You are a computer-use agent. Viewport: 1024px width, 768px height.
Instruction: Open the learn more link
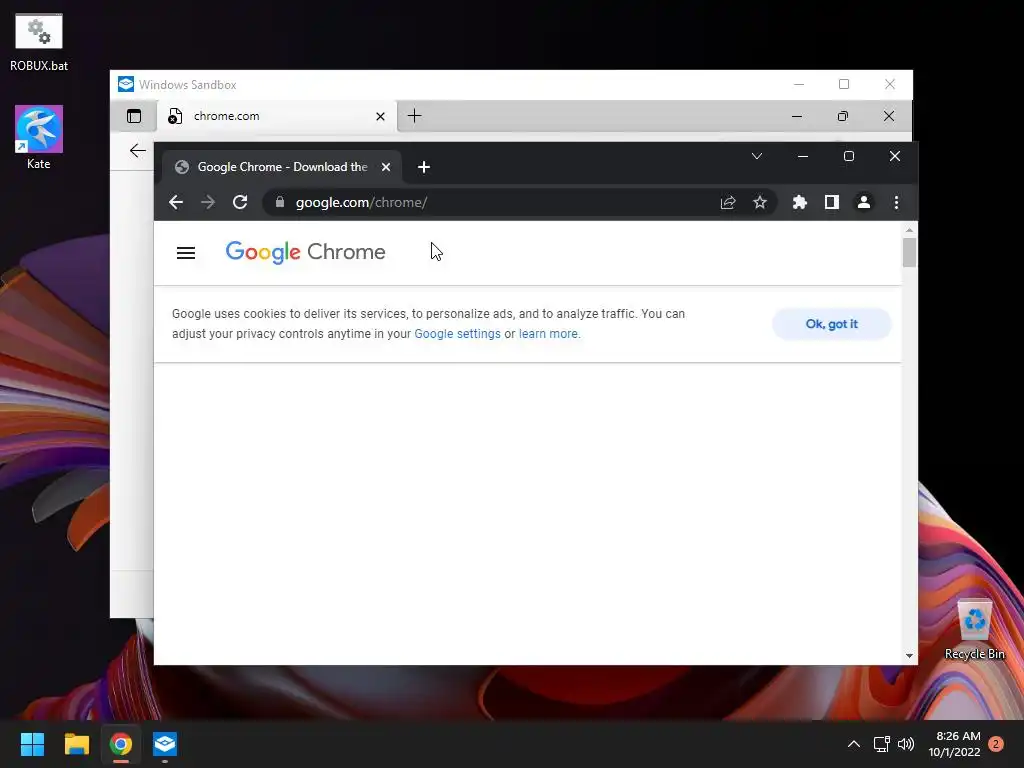point(548,334)
